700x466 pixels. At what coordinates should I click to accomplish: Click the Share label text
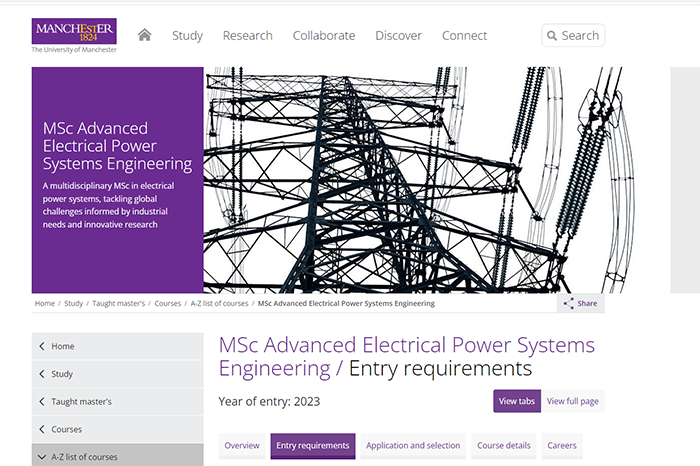coord(587,304)
